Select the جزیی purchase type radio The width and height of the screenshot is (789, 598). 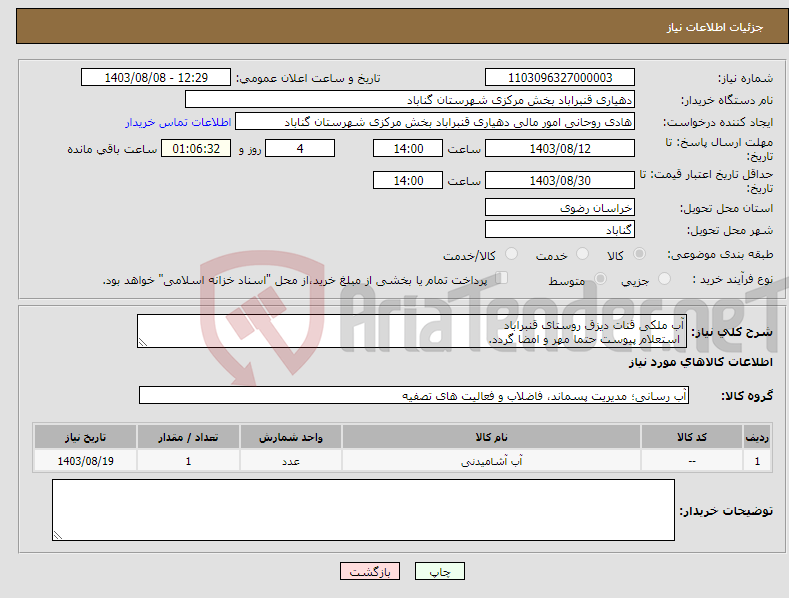click(x=664, y=279)
